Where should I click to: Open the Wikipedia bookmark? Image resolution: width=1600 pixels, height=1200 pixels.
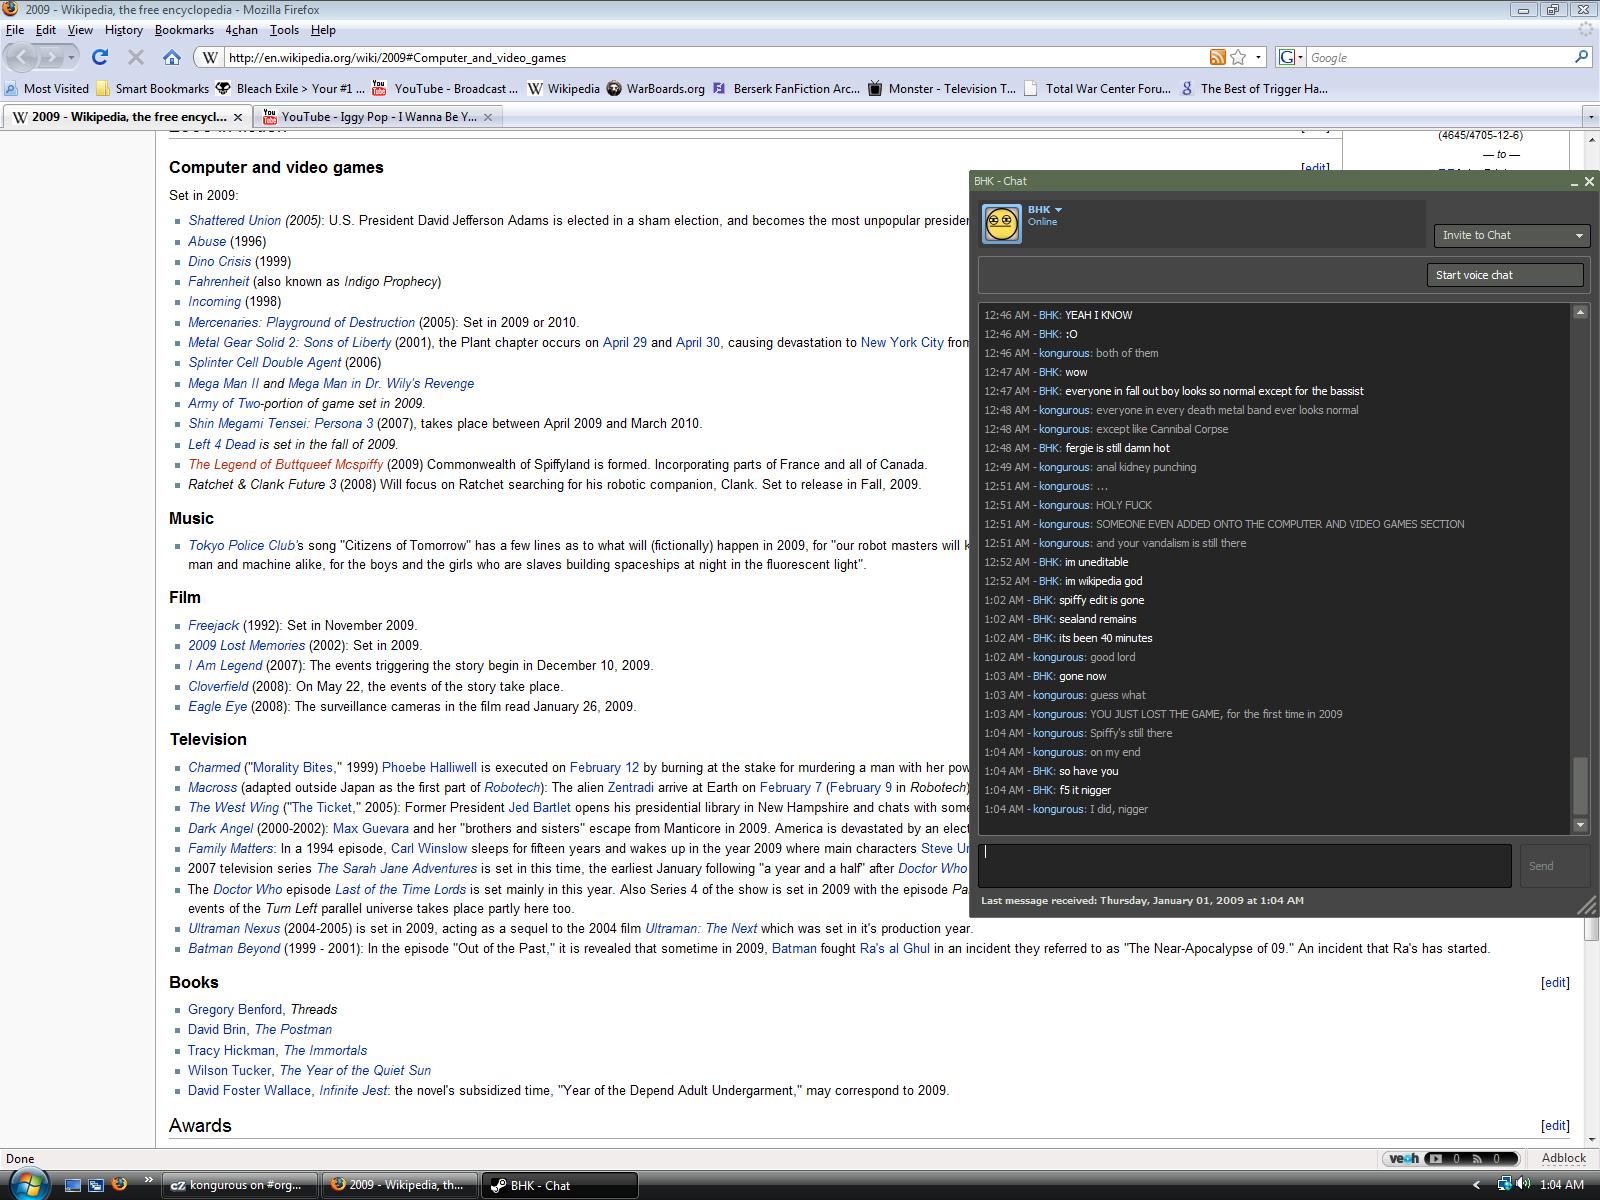click(x=564, y=88)
